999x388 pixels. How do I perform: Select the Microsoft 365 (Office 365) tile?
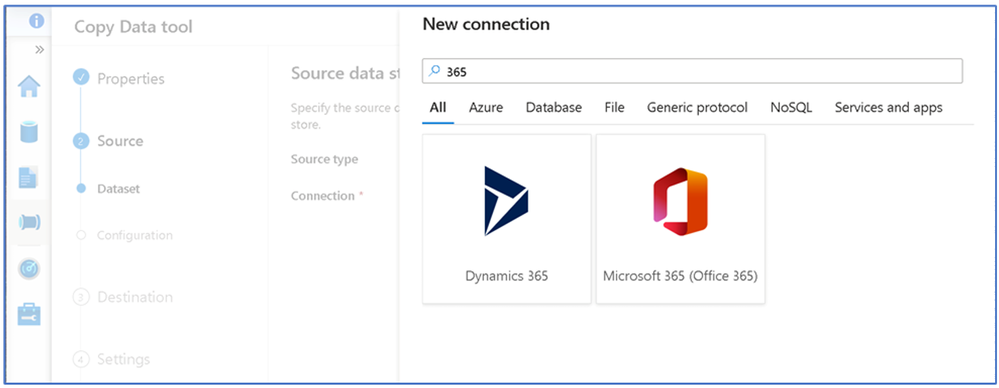(x=680, y=219)
